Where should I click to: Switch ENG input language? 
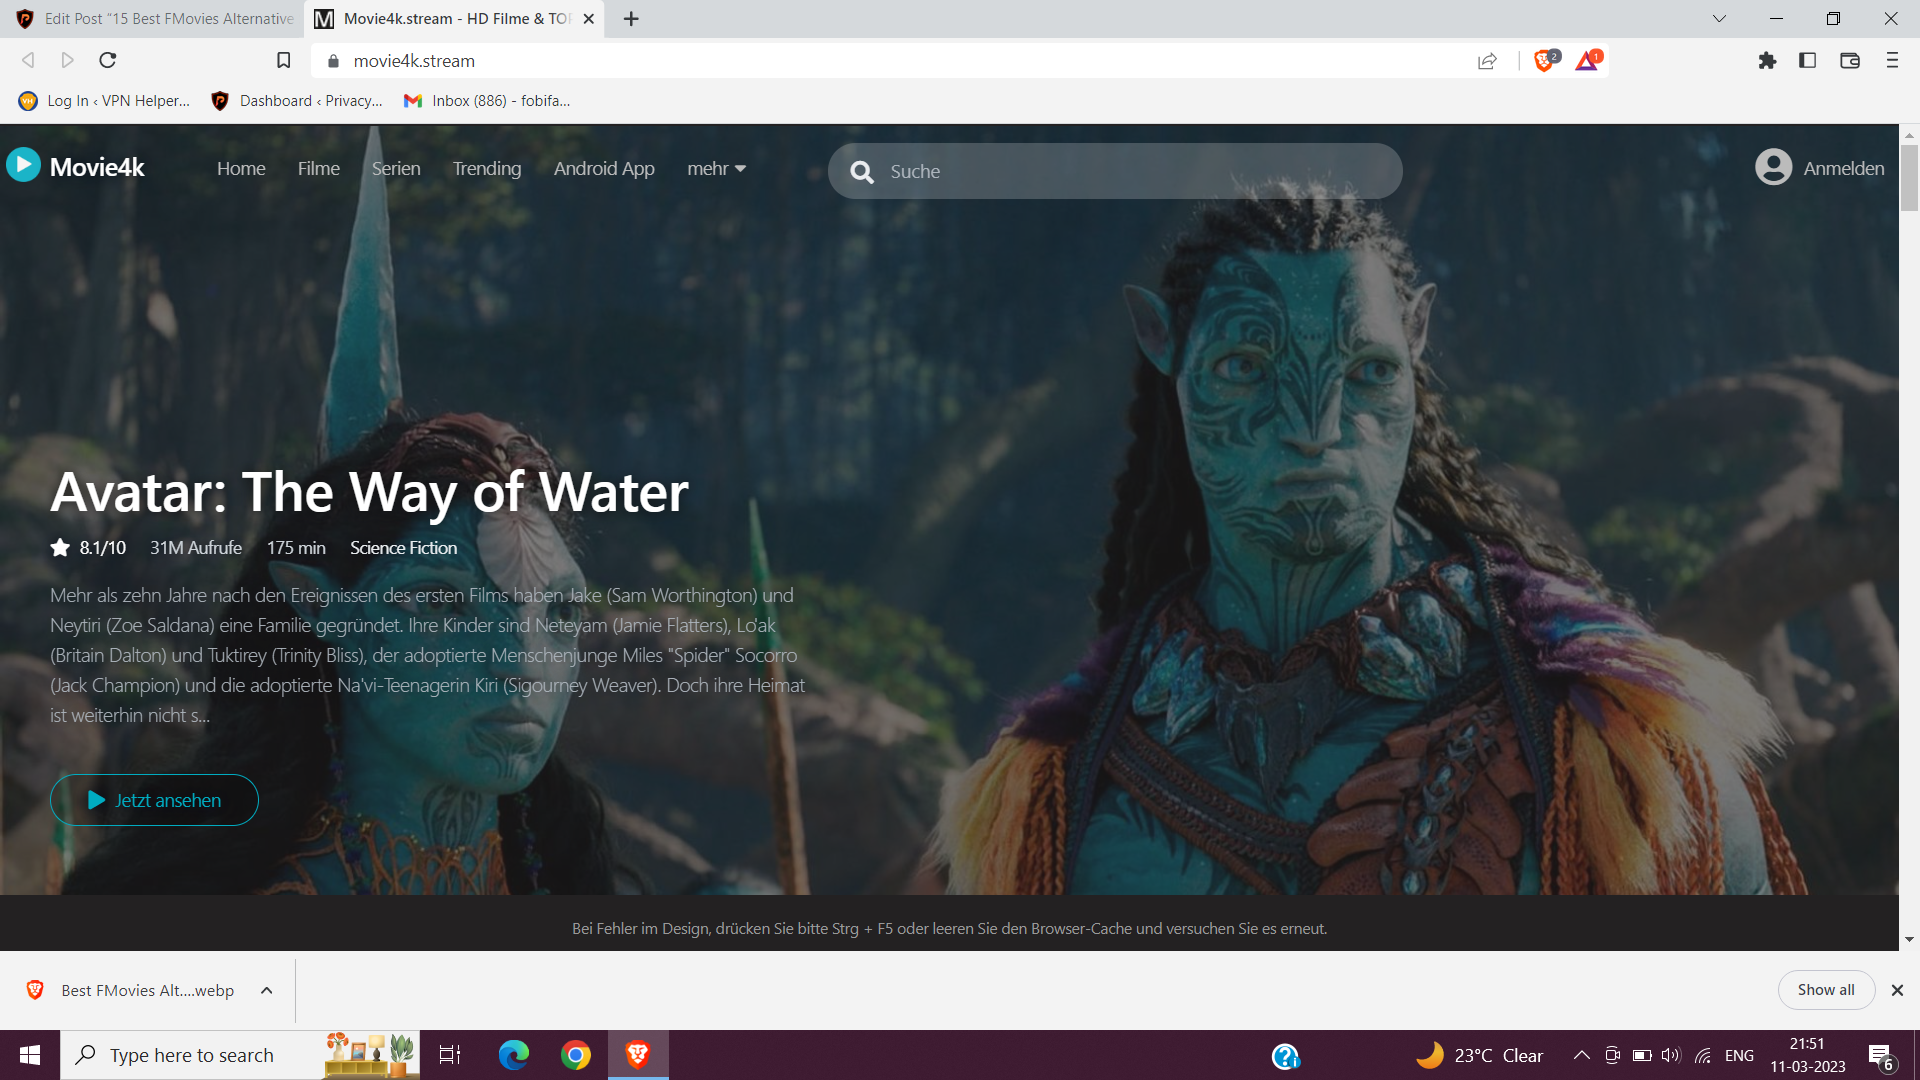[1739, 1055]
